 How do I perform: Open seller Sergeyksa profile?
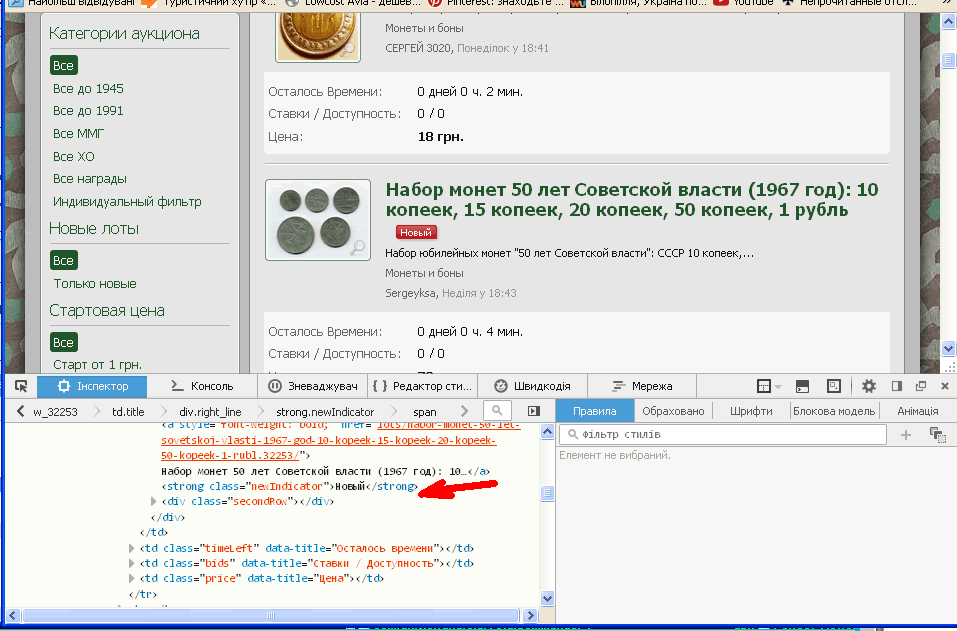(410, 293)
